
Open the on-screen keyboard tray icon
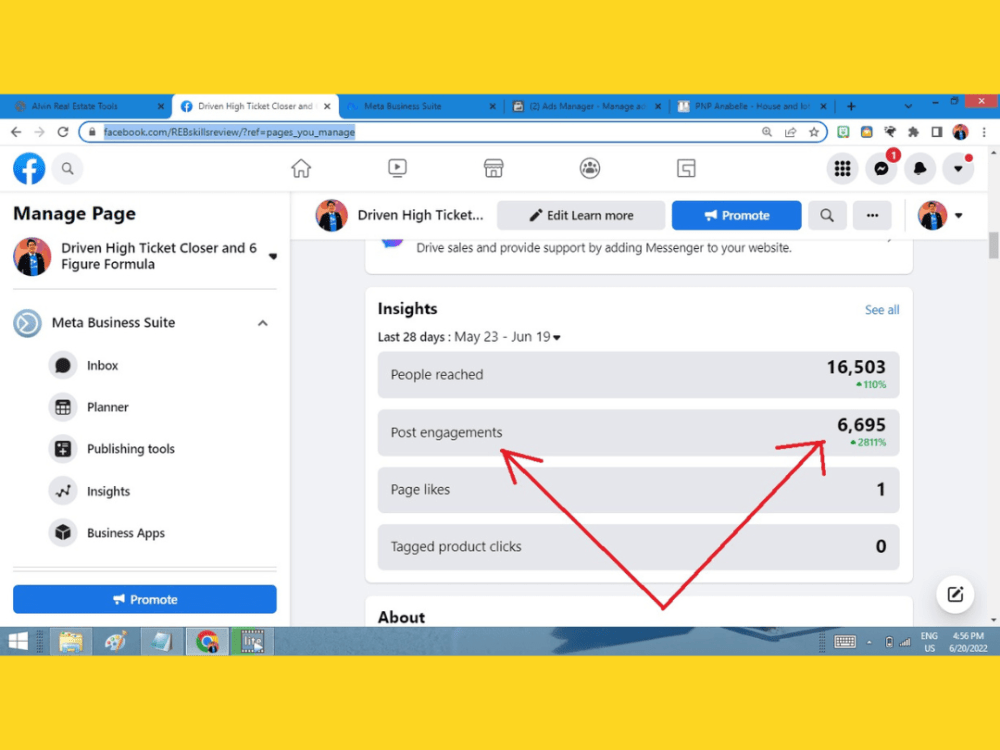click(844, 642)
